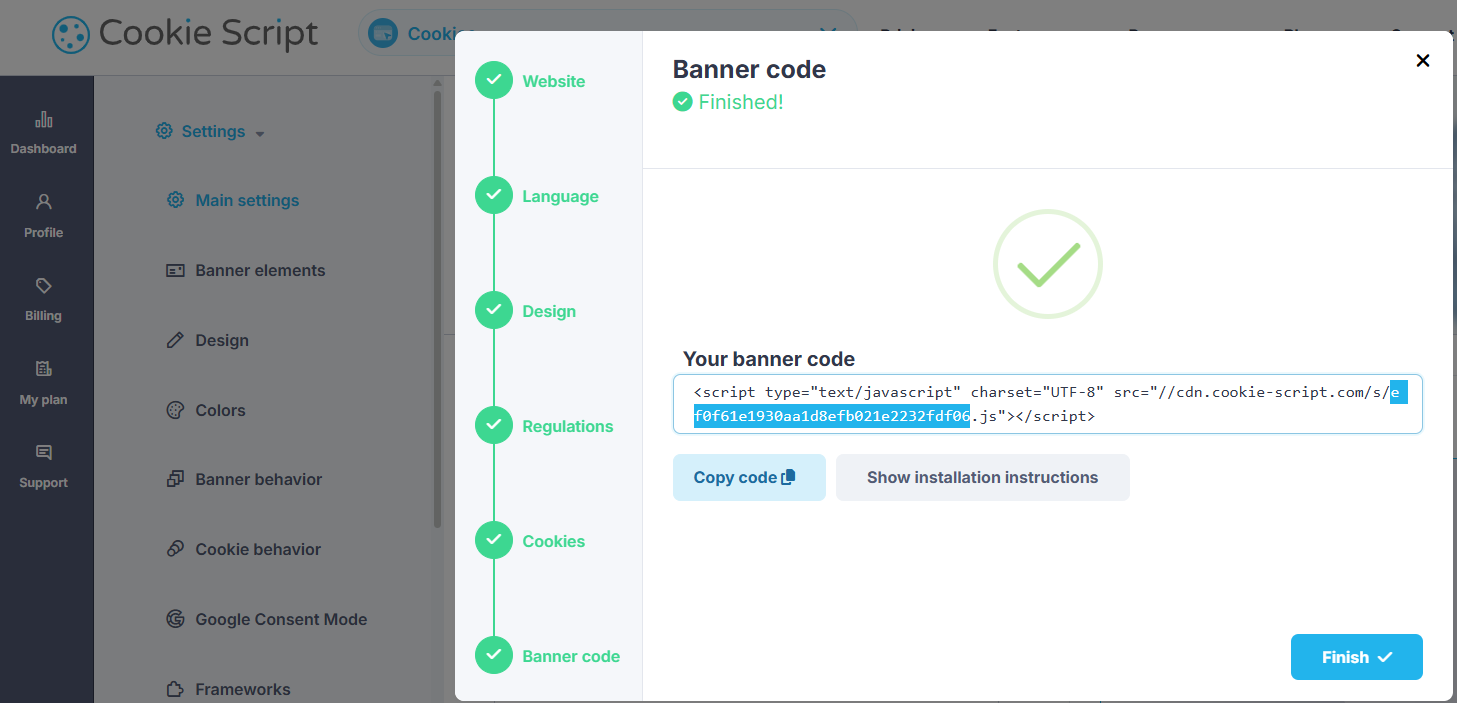Click the Cookie Script logo icon
This screenshot has height=703, width=1457.
click(70, 36)
